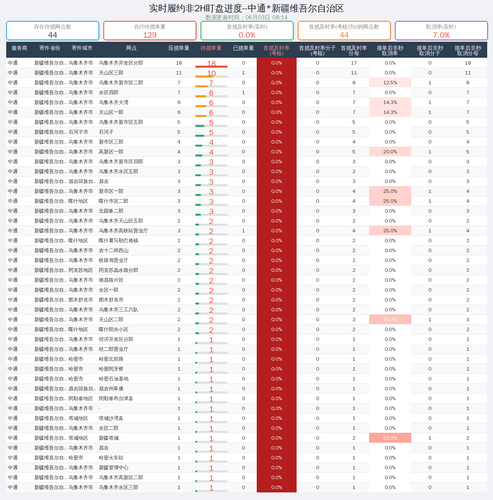Screen dimensions: 493x500
Task: Click the 接单后非秒取消分子 column header
Action: pos(430,50)
